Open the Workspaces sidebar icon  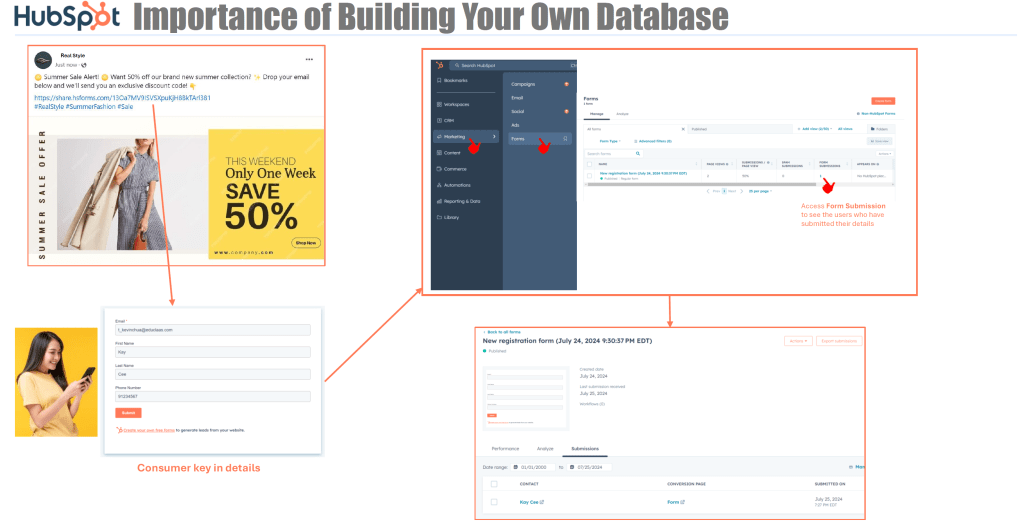click(x=439, y=104)
